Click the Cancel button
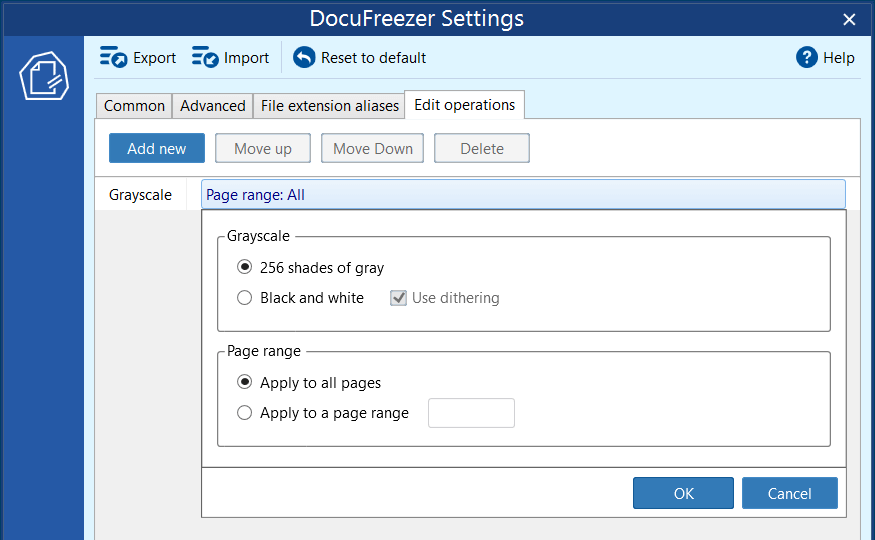875x540 pixels. tap(790, 493)
